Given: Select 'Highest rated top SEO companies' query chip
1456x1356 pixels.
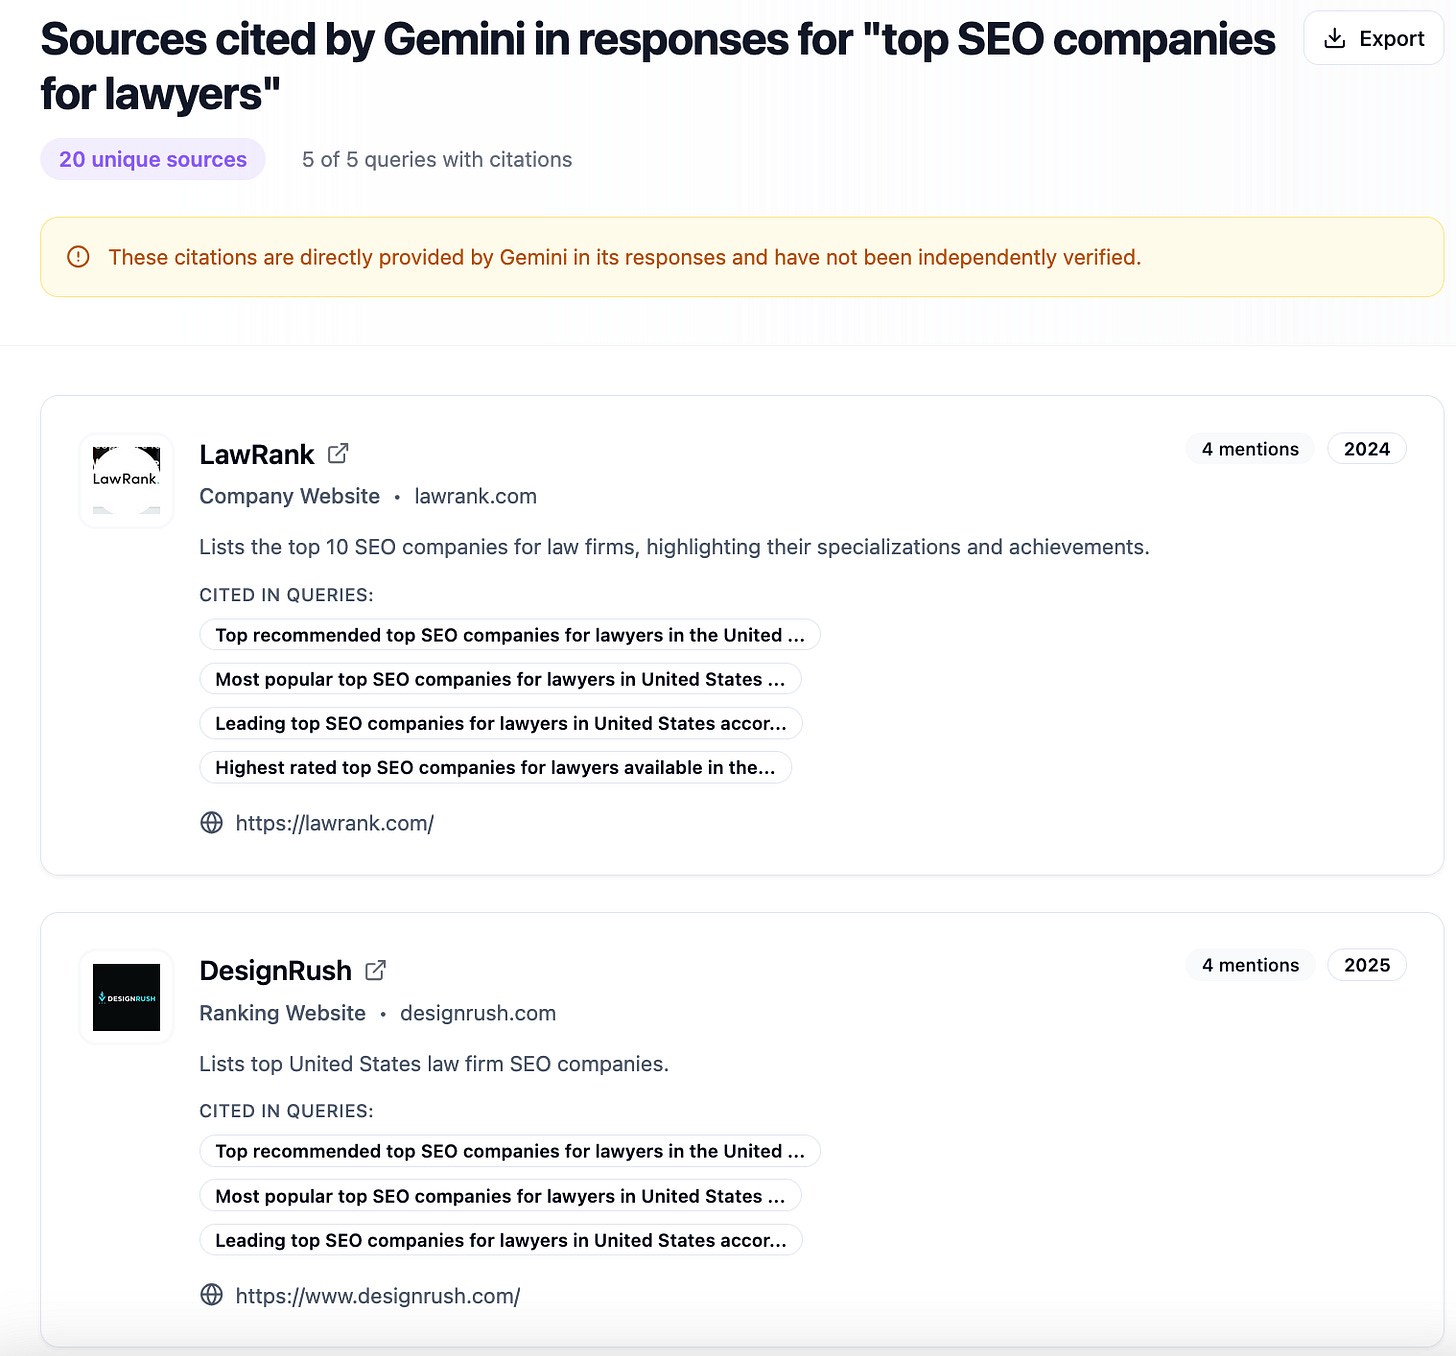Looking at the screenshot, I should [x=496, y=767].
